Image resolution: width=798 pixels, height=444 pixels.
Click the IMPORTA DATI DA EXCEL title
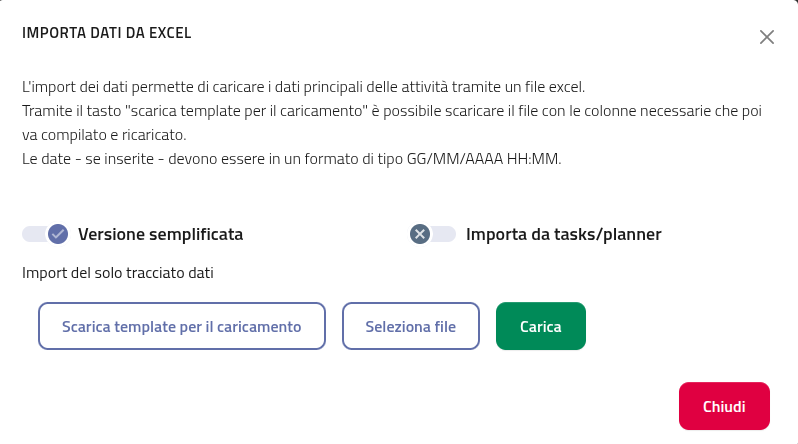coord(107,33)
